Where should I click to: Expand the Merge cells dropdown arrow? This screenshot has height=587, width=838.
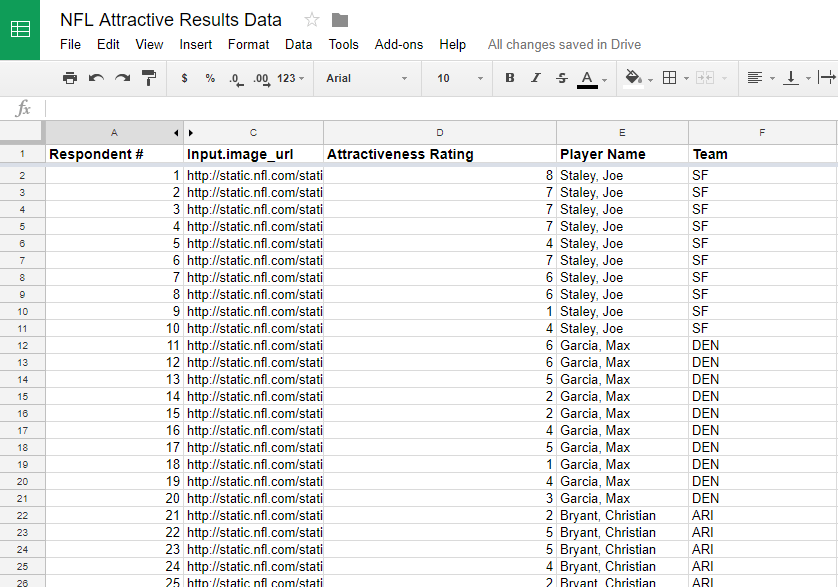point(724,79)
